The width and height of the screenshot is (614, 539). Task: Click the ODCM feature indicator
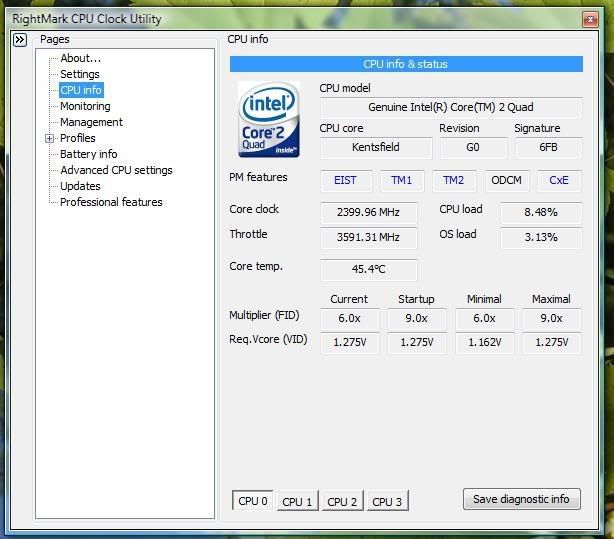[507, 181]
